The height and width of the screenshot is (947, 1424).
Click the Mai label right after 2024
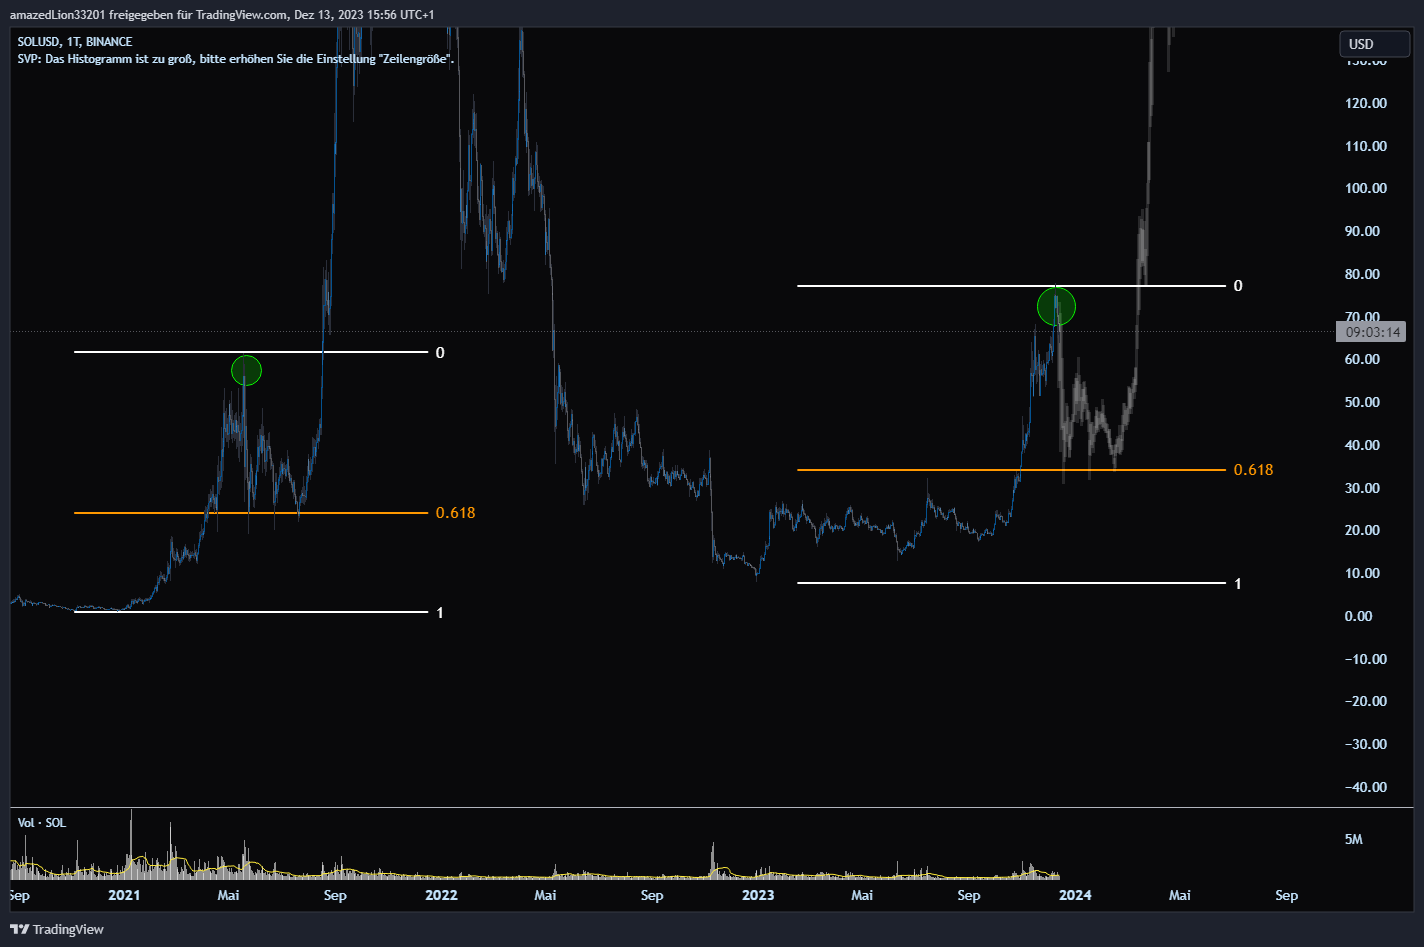tap(1180, 895)
